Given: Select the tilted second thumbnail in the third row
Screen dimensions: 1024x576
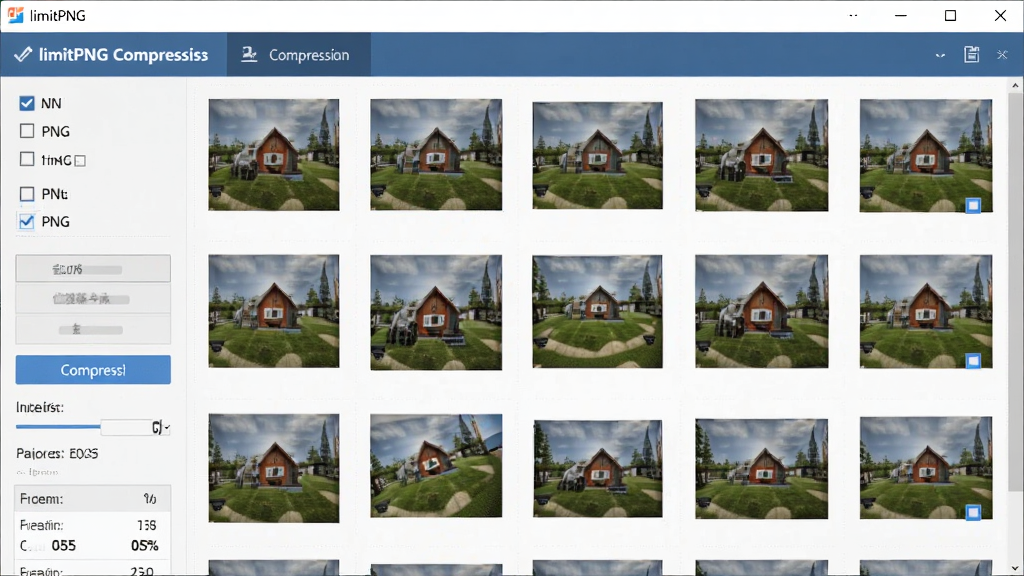Looking at the screenshot, I should [x=436, y=466].
